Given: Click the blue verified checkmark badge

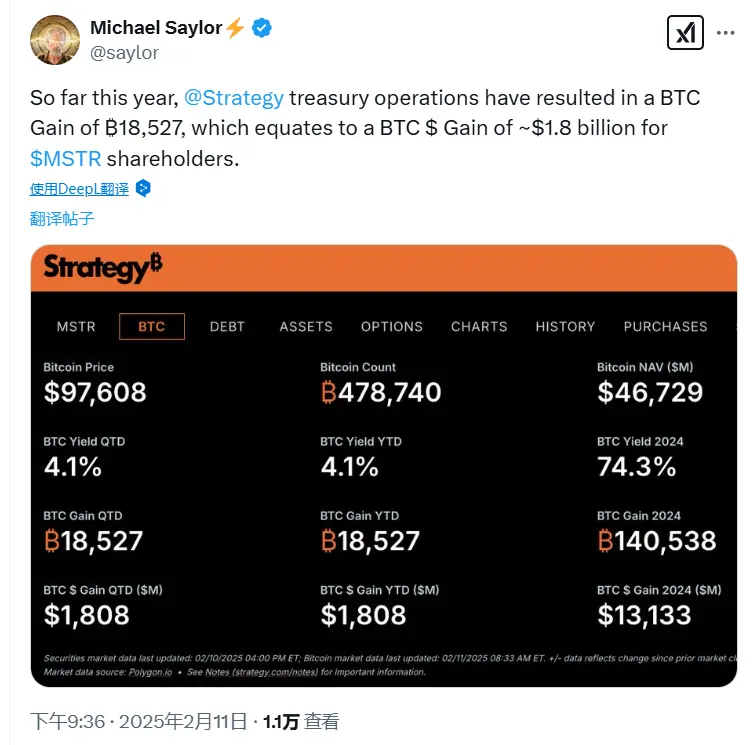Looking at the screenshot, I should [262, 28].
